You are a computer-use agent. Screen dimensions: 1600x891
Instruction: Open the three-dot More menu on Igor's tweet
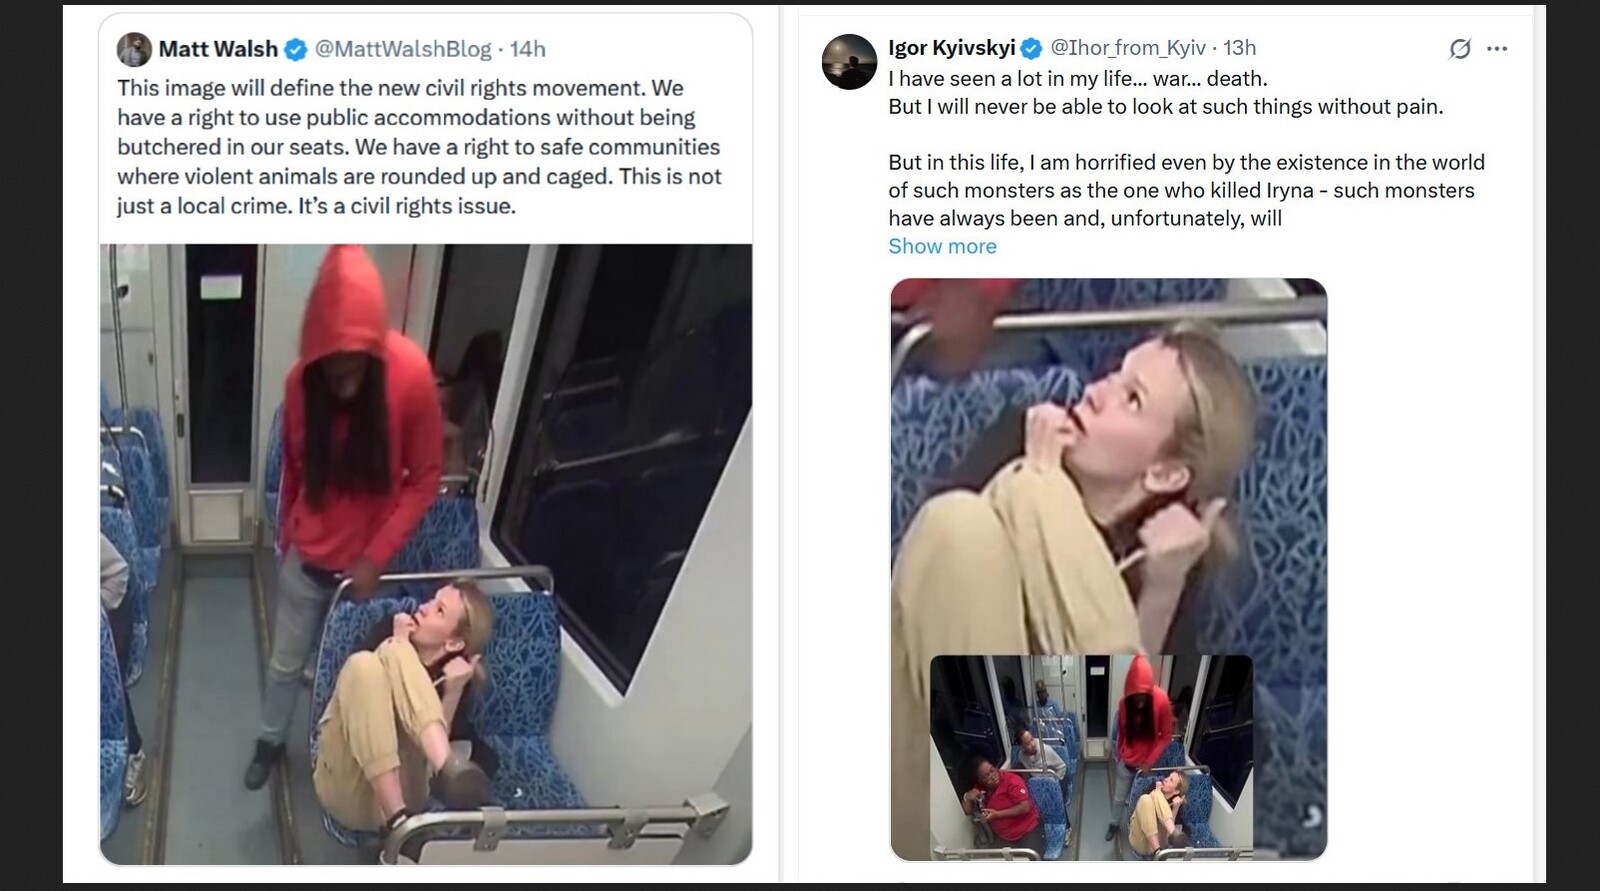tap(1497, 49)
